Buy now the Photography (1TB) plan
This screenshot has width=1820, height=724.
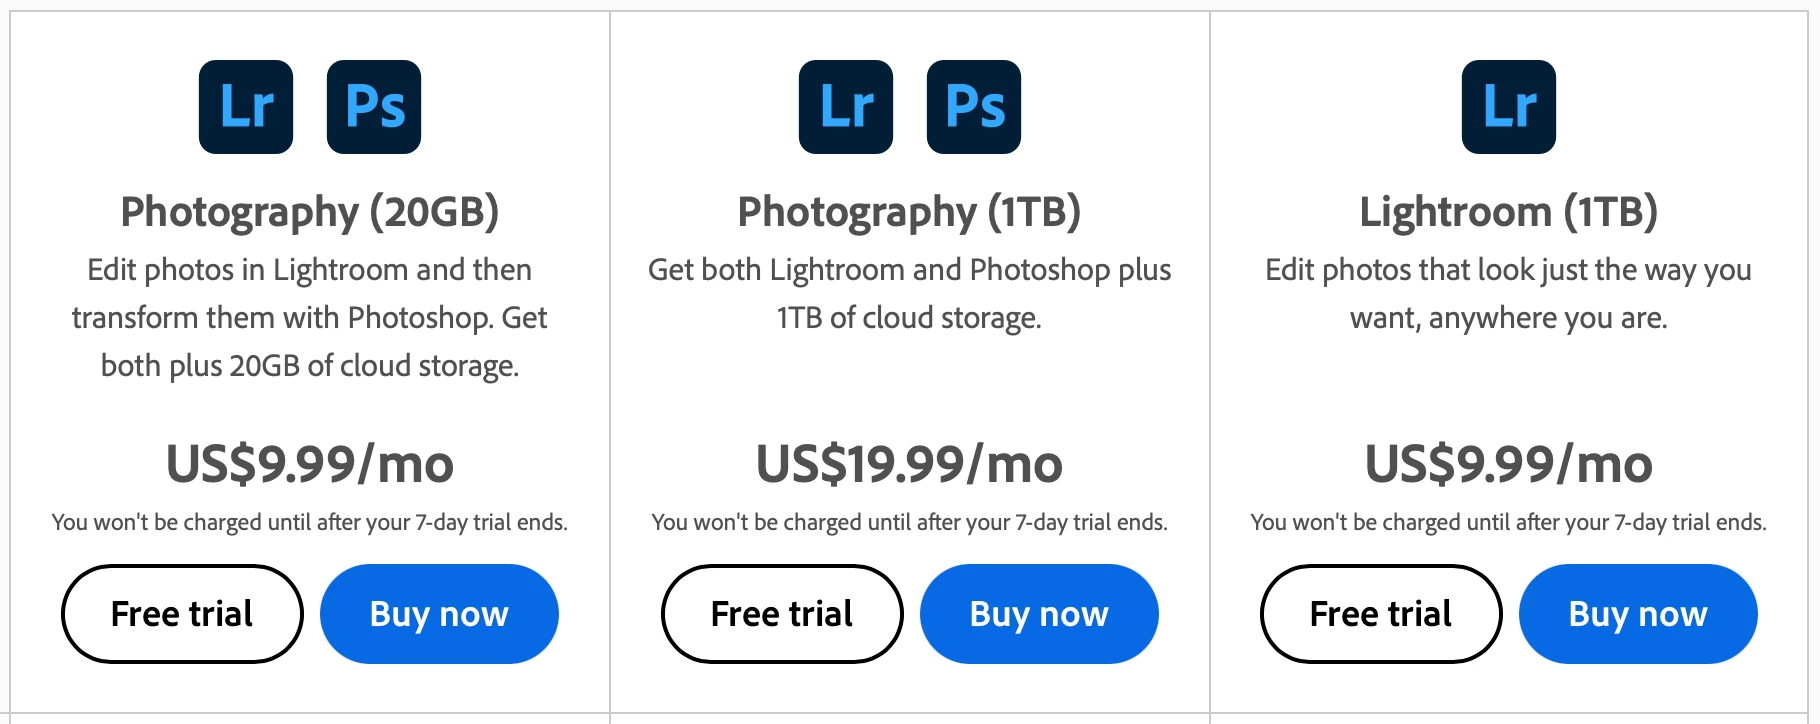[x=1039, y=614]
